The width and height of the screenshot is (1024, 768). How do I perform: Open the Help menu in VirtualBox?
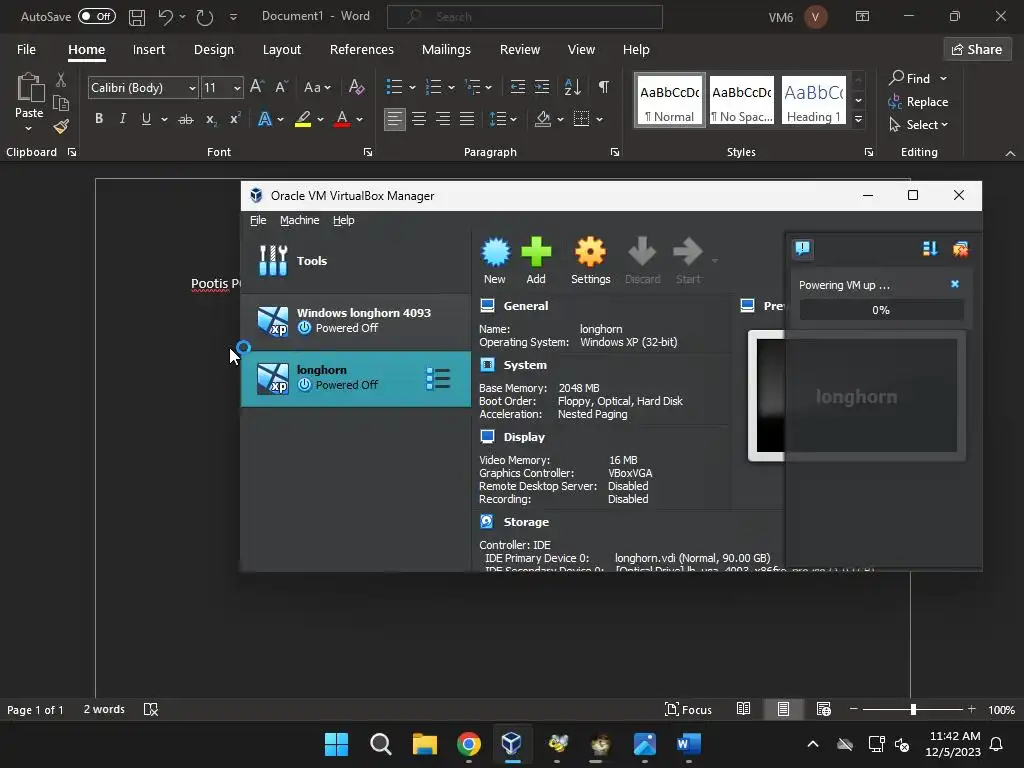coord(344,220)
